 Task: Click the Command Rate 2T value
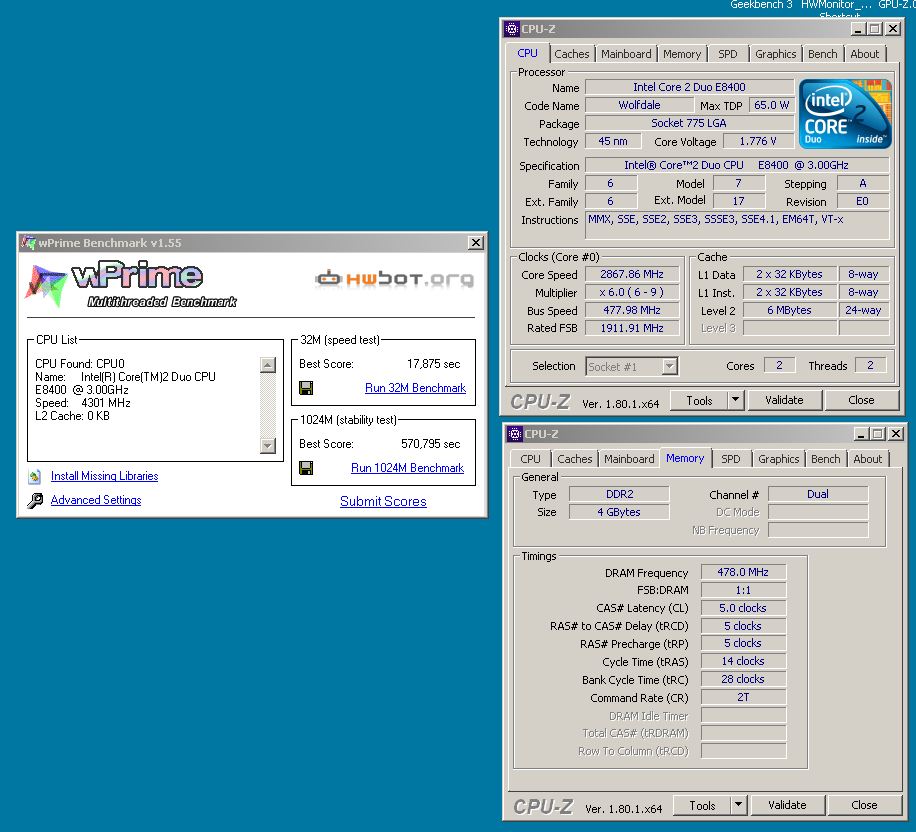click(x=743, y=697)
